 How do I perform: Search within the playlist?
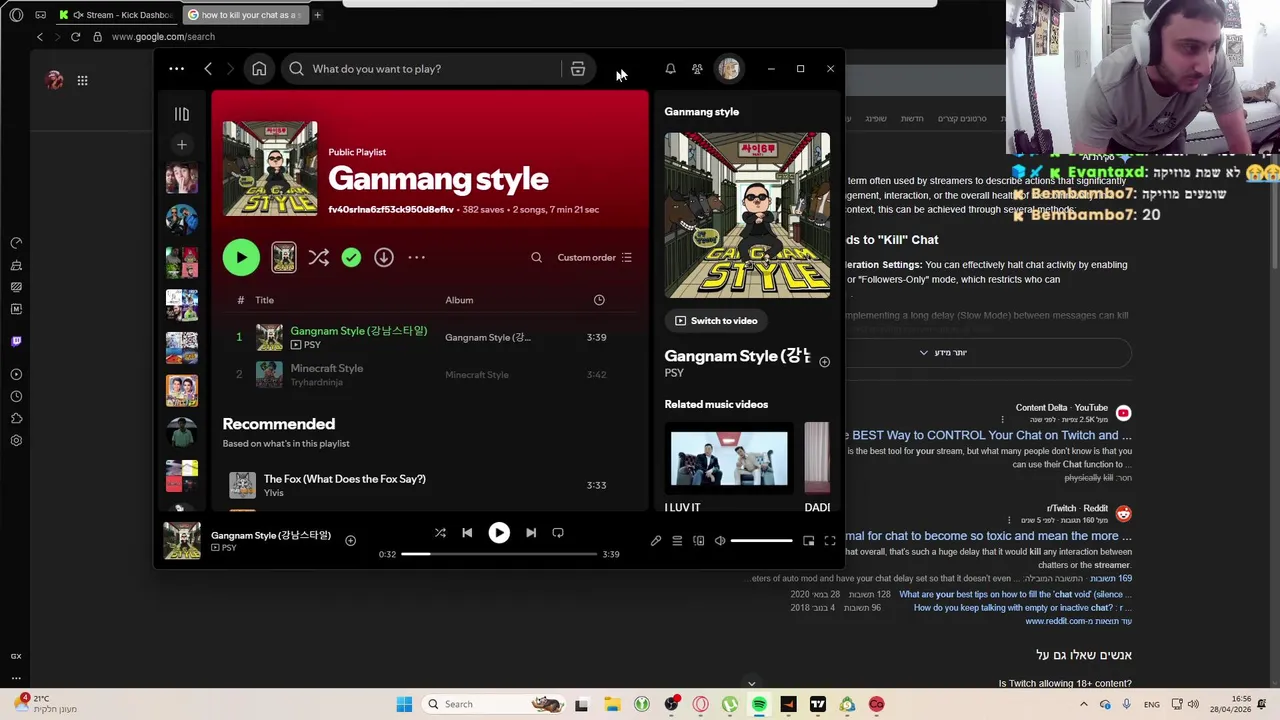(536, 258)
